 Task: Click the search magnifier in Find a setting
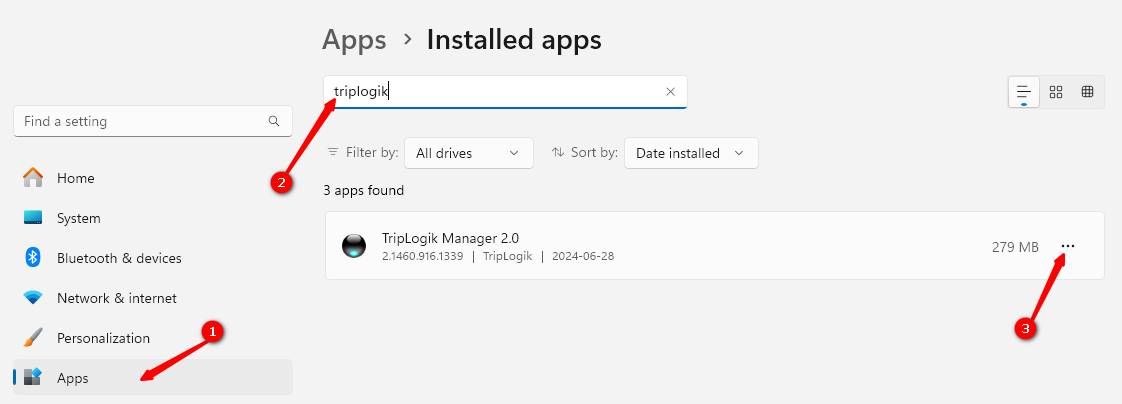(x=274, y=121)
